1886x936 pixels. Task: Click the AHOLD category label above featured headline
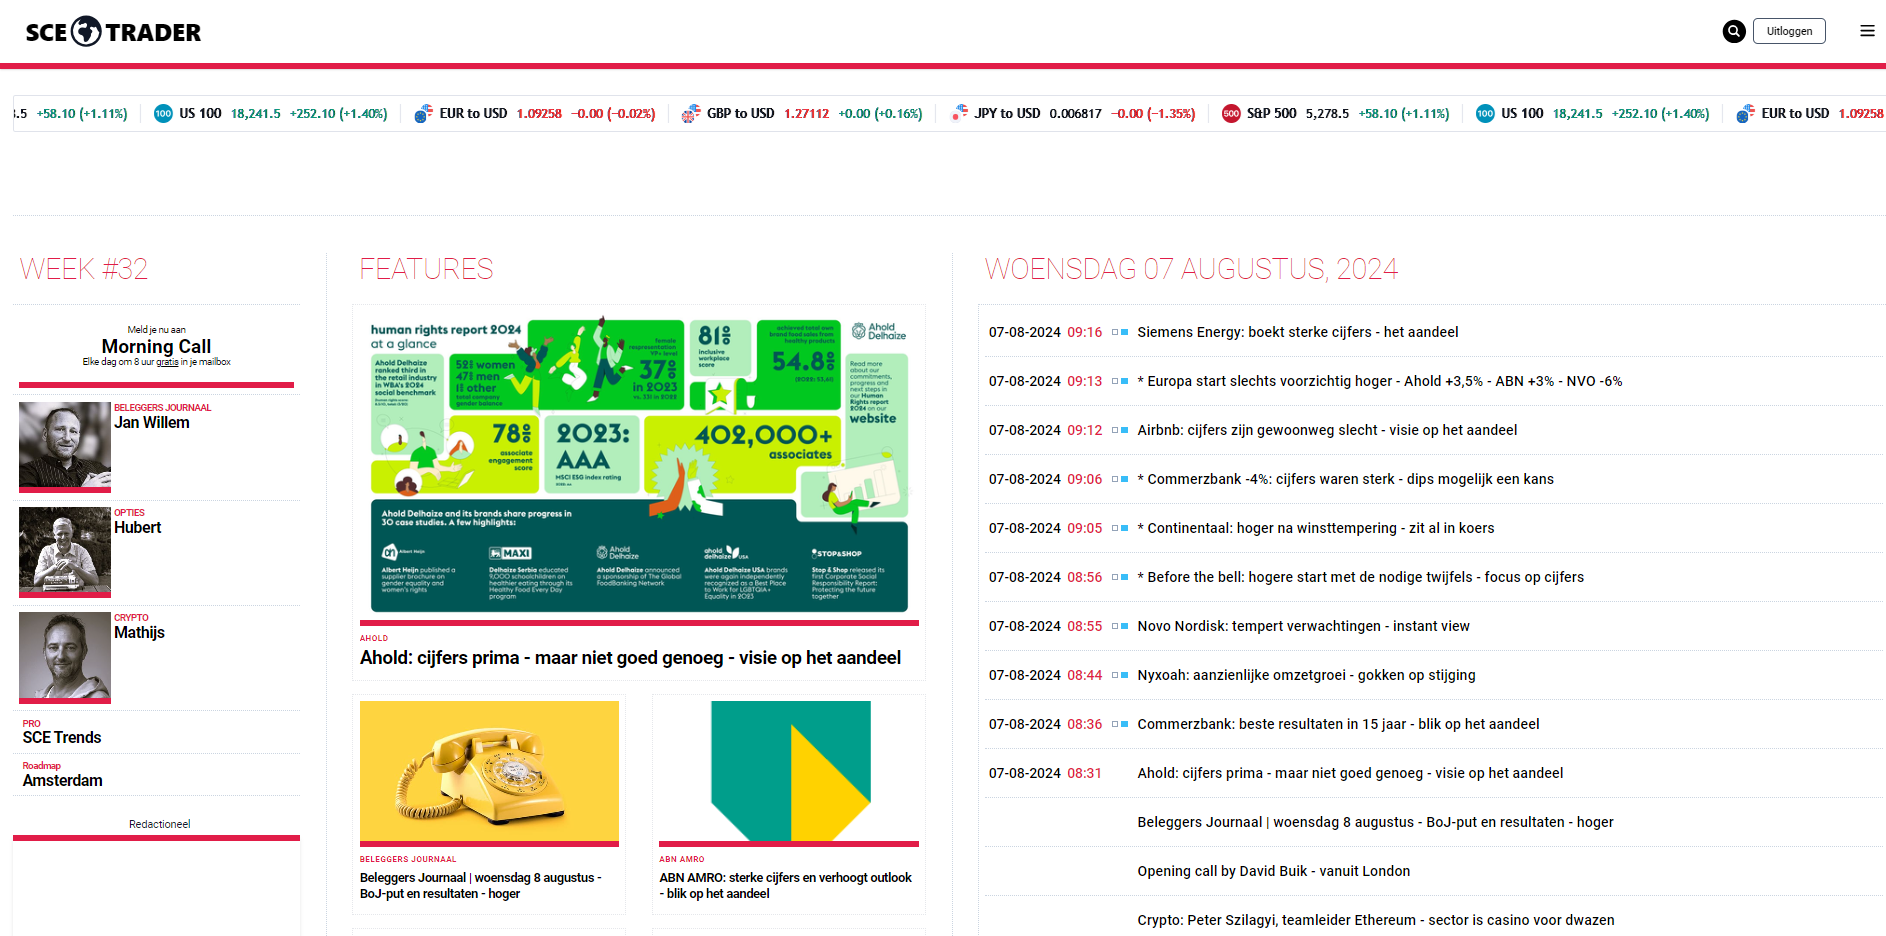pyautogui.click(x=374, y=638)
